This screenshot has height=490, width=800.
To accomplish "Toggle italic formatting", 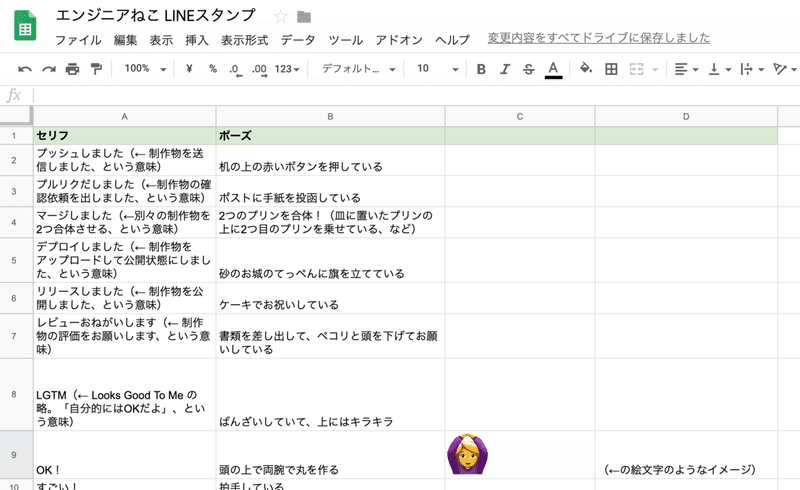I will [x=505, y=69].
